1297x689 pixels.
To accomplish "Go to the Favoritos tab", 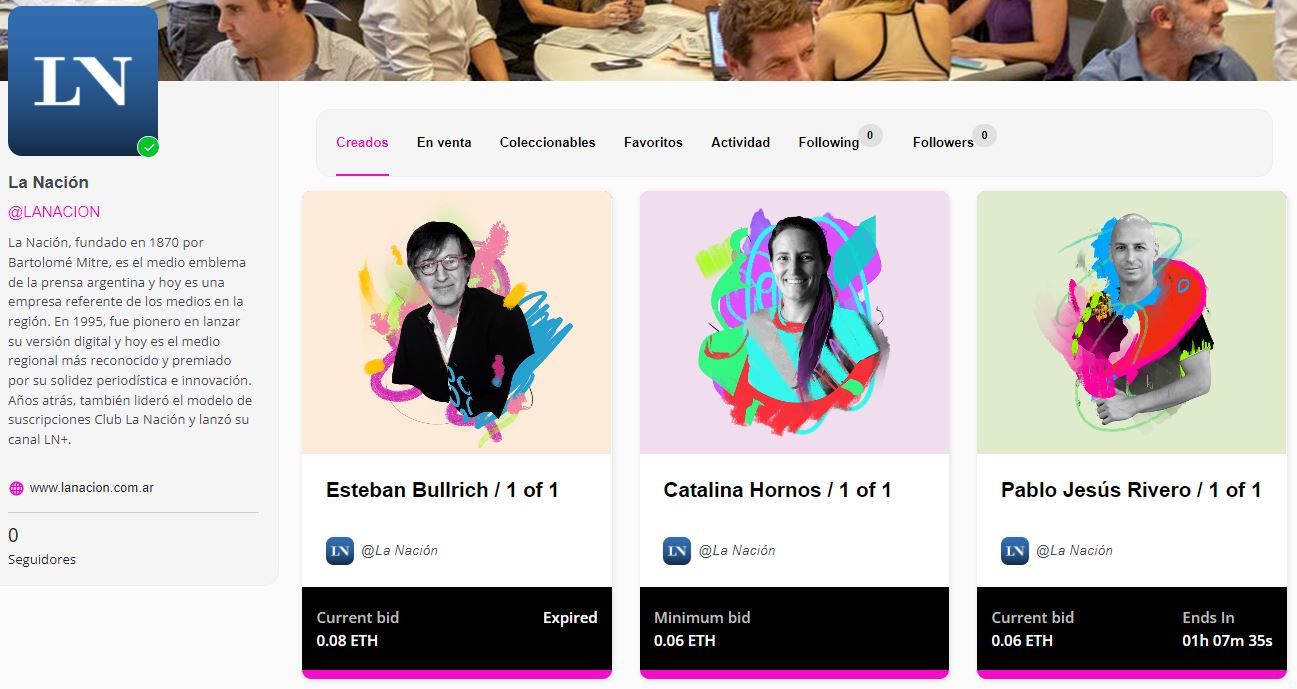I will pos(653,142).
